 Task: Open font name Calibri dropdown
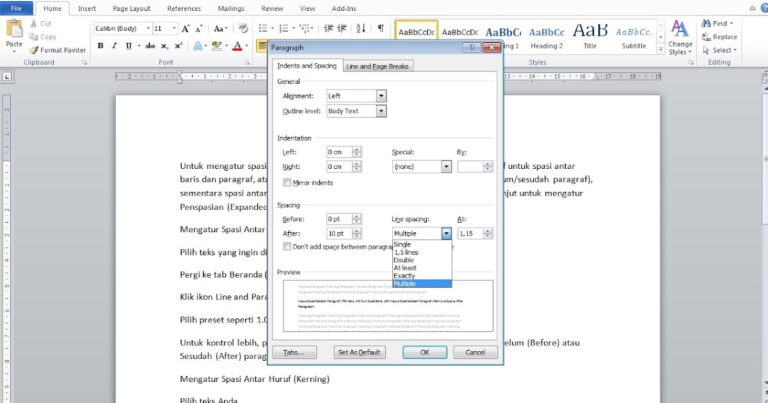[148, 28]
